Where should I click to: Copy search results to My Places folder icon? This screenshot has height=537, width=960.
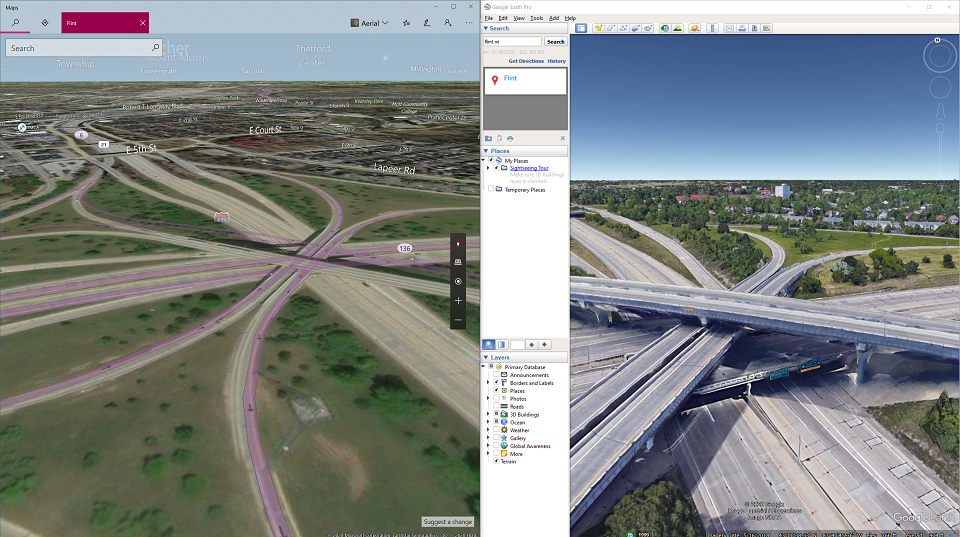click(x=489, y=138)
